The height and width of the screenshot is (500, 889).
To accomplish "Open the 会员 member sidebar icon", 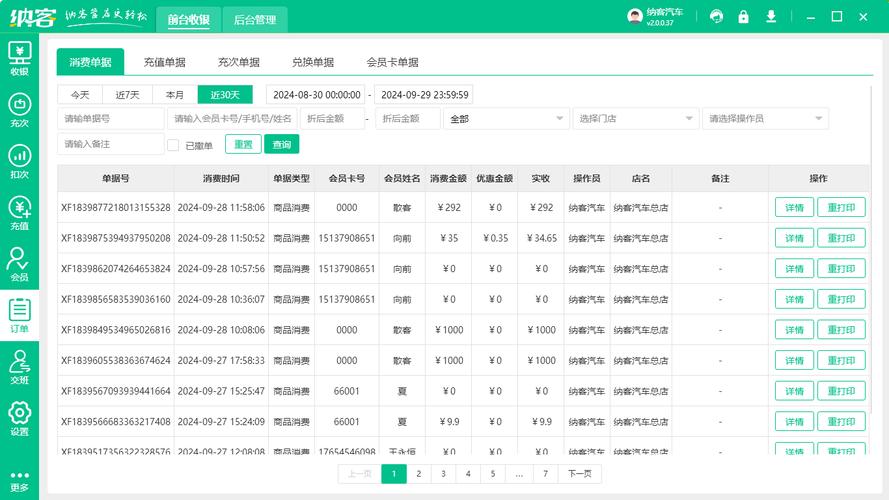I will click(19, 265).
